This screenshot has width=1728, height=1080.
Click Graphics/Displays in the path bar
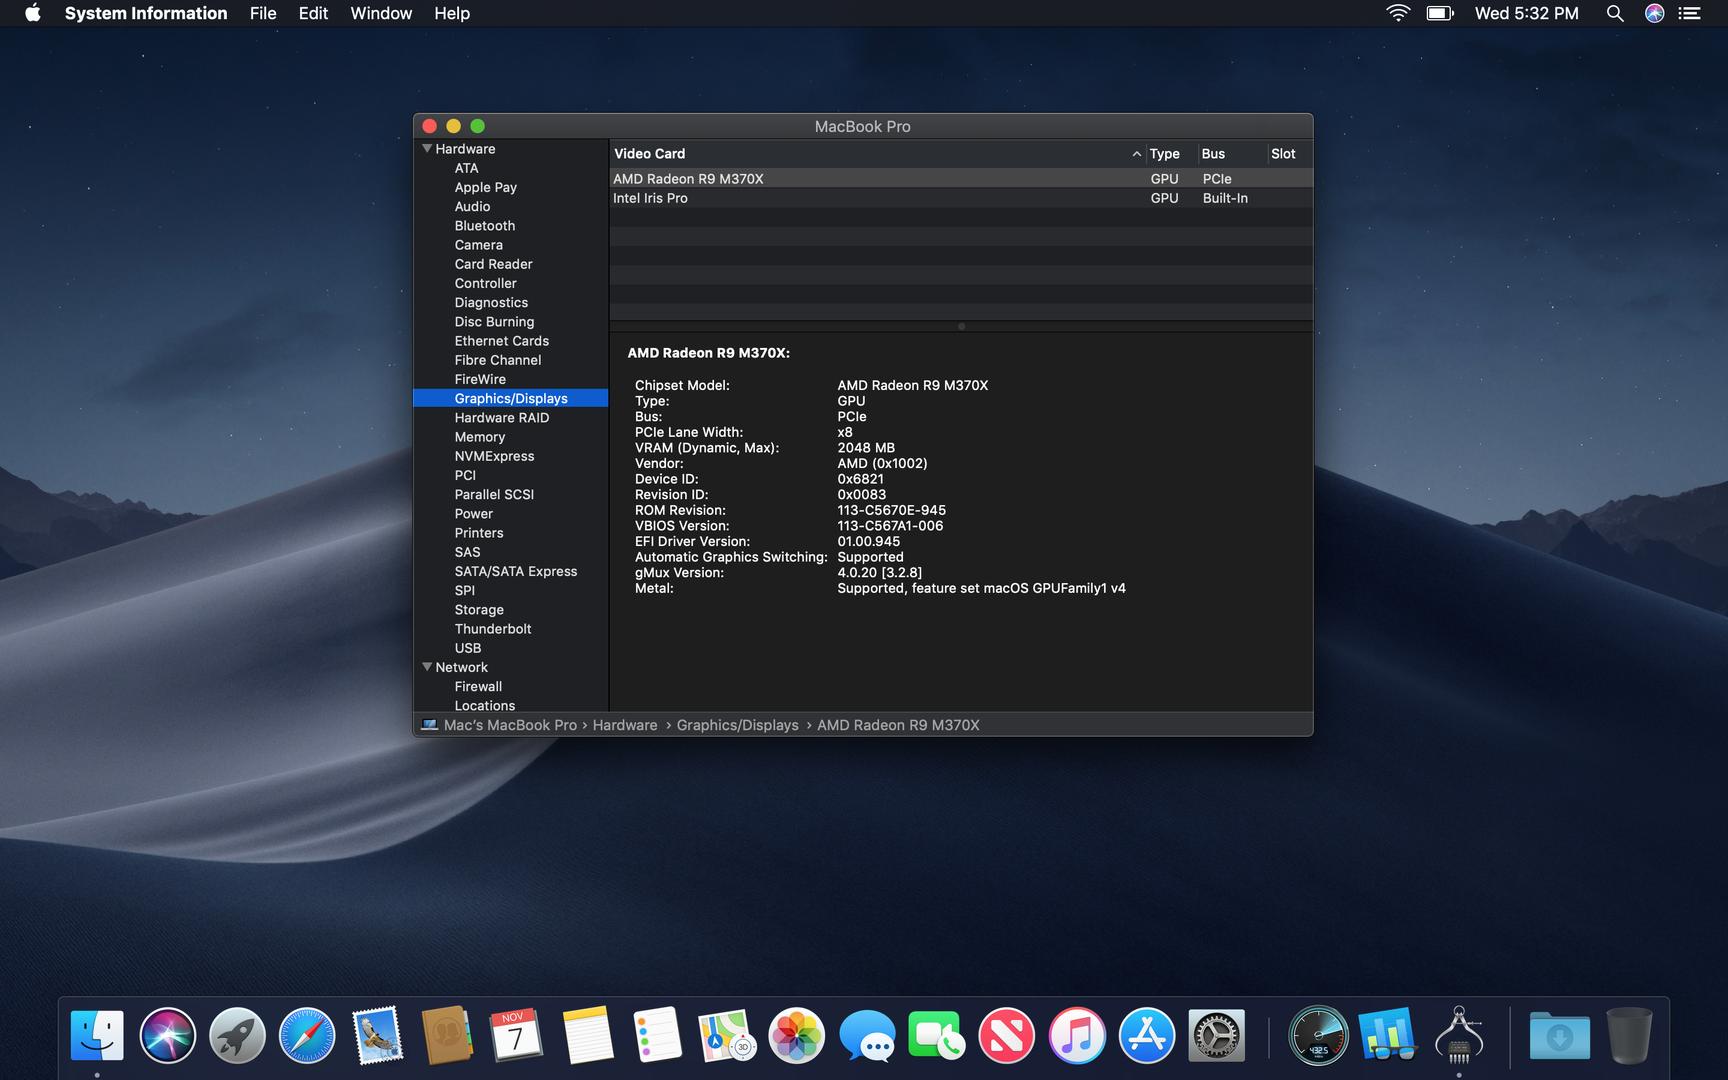click(x=737, y=725)
